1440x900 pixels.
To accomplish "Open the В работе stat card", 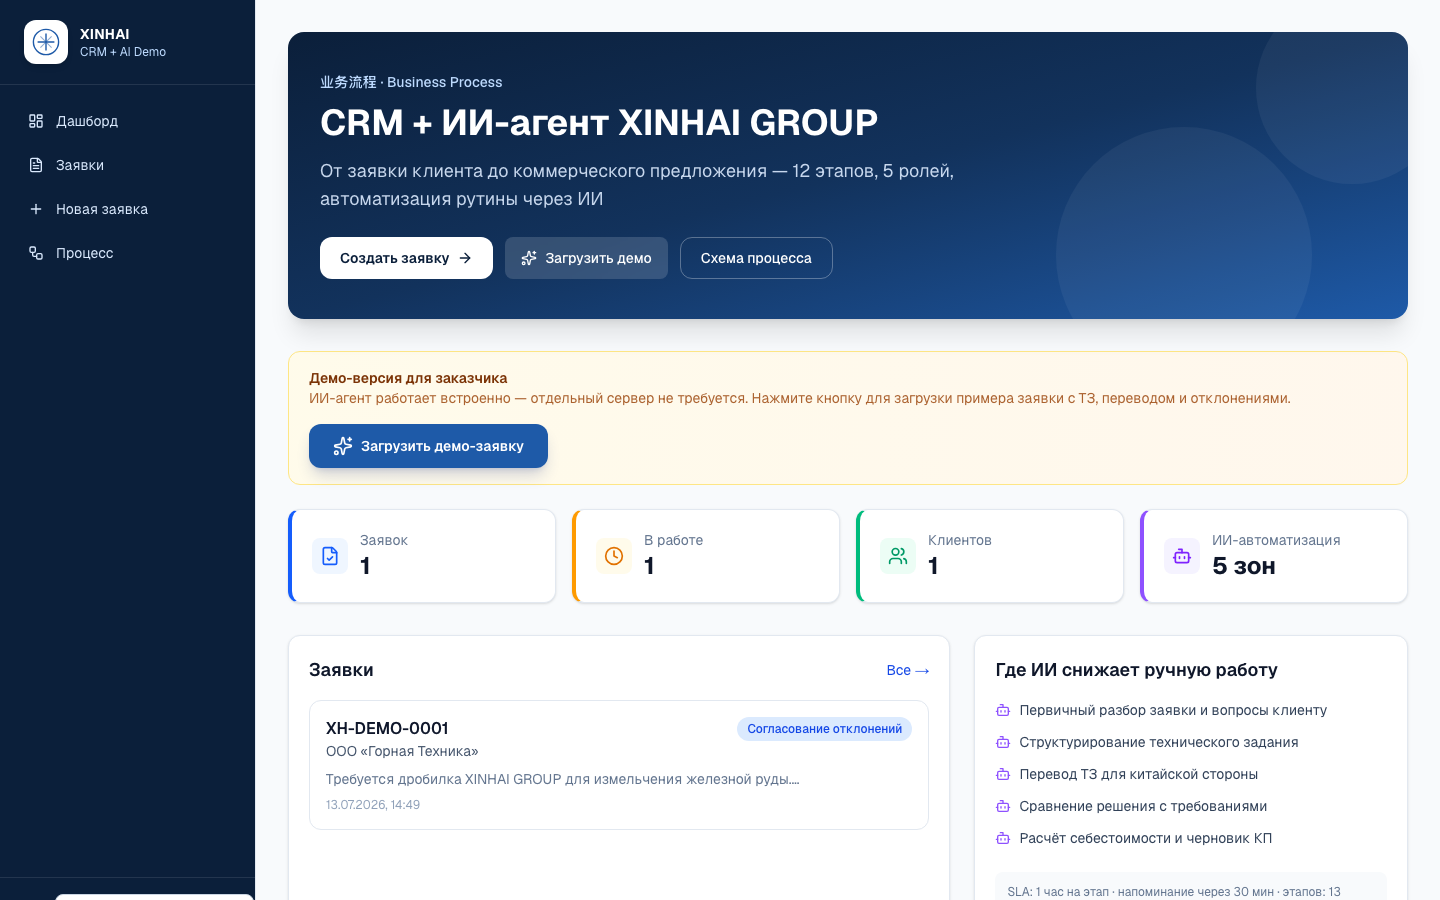I will tap(706, 556).
